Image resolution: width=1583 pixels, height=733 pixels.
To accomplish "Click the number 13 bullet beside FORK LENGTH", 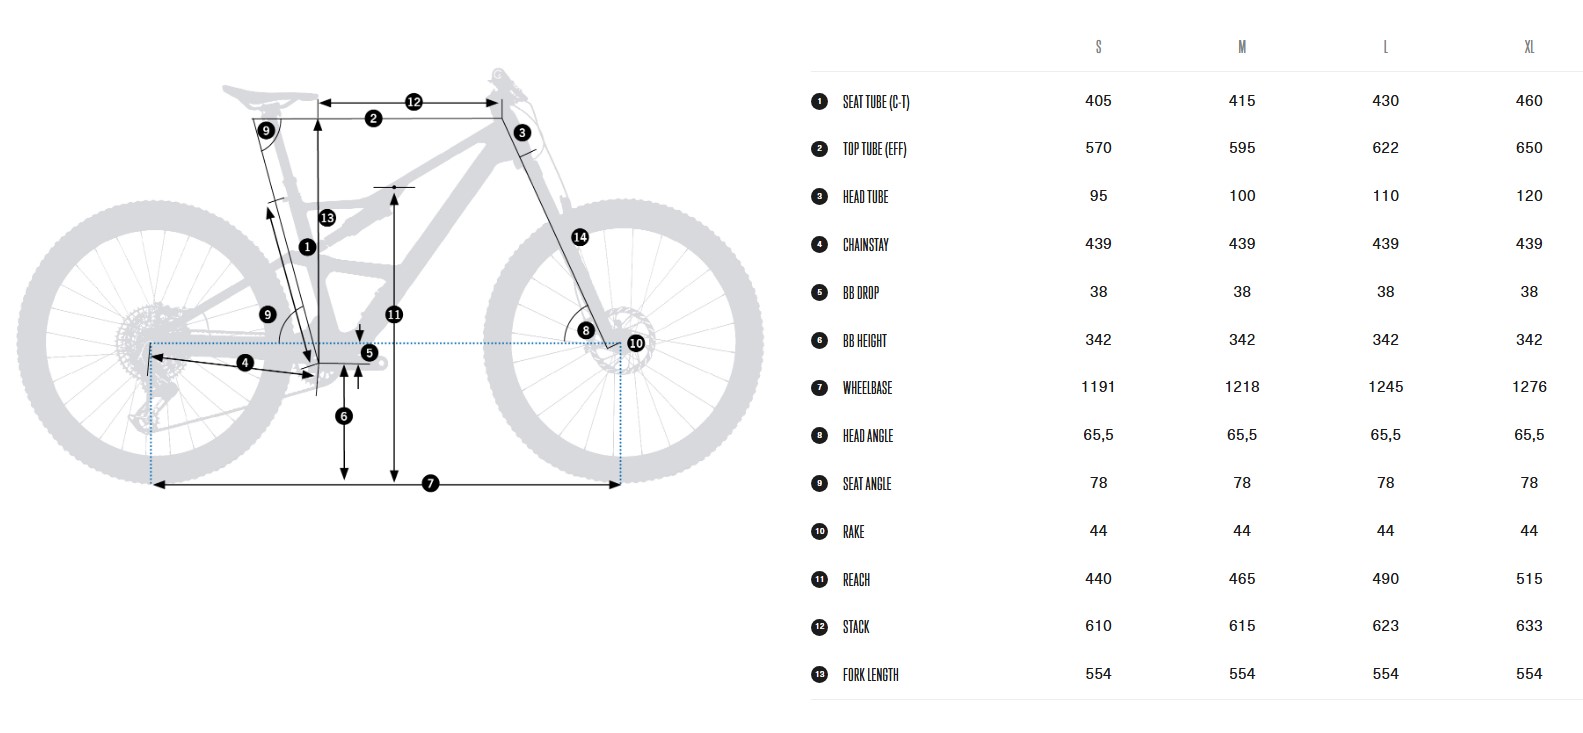I will pos(820,675).
